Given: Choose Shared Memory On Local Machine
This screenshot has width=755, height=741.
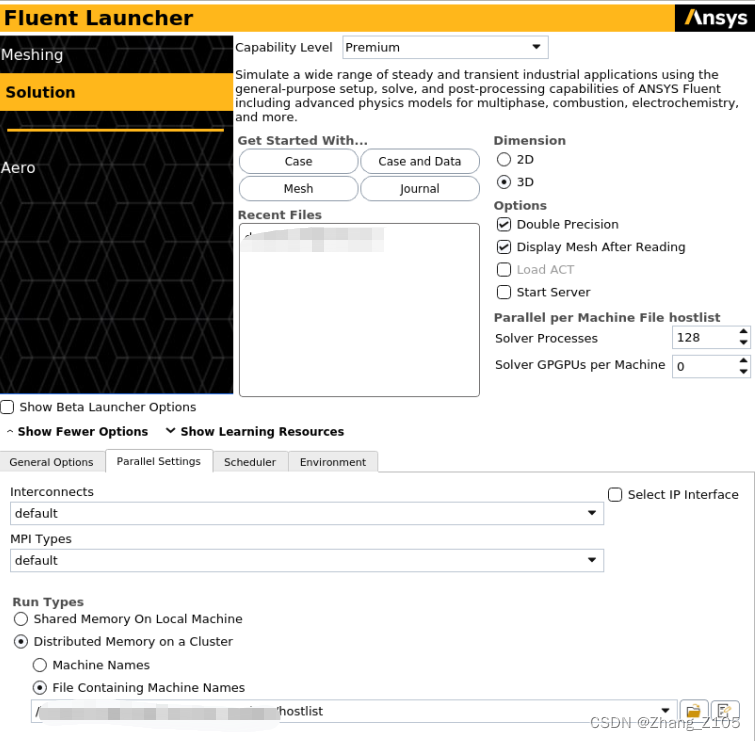Looking at the screenshot, I should (x=21, y=619).
